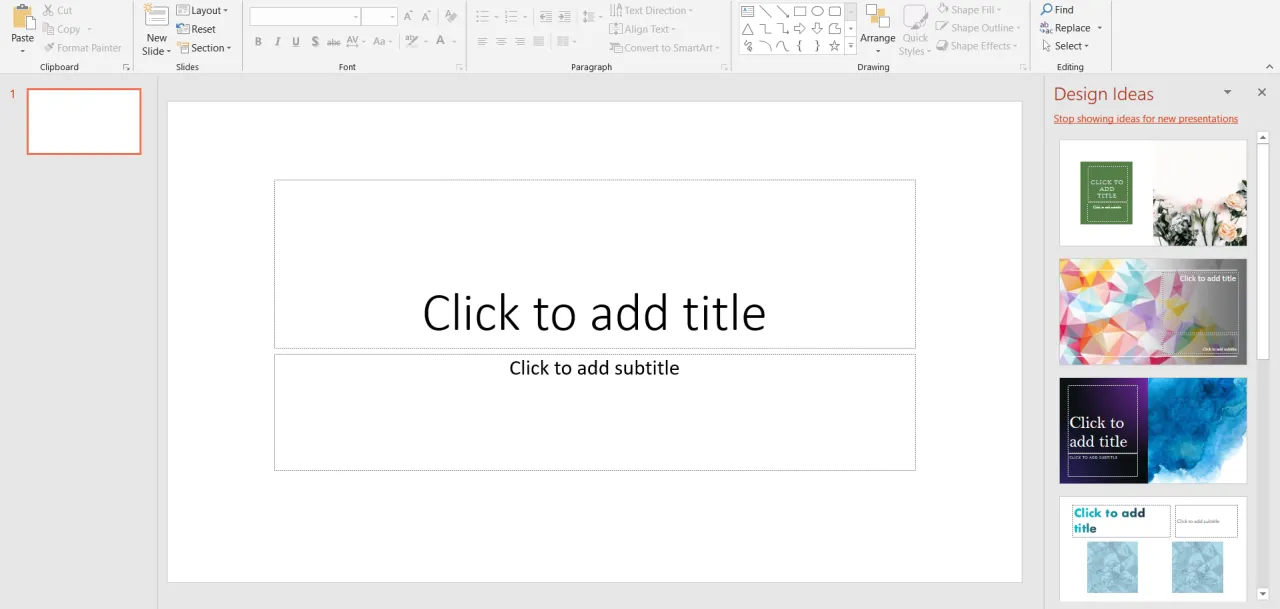Click Stop showing ideas for new presentations

1146,118
